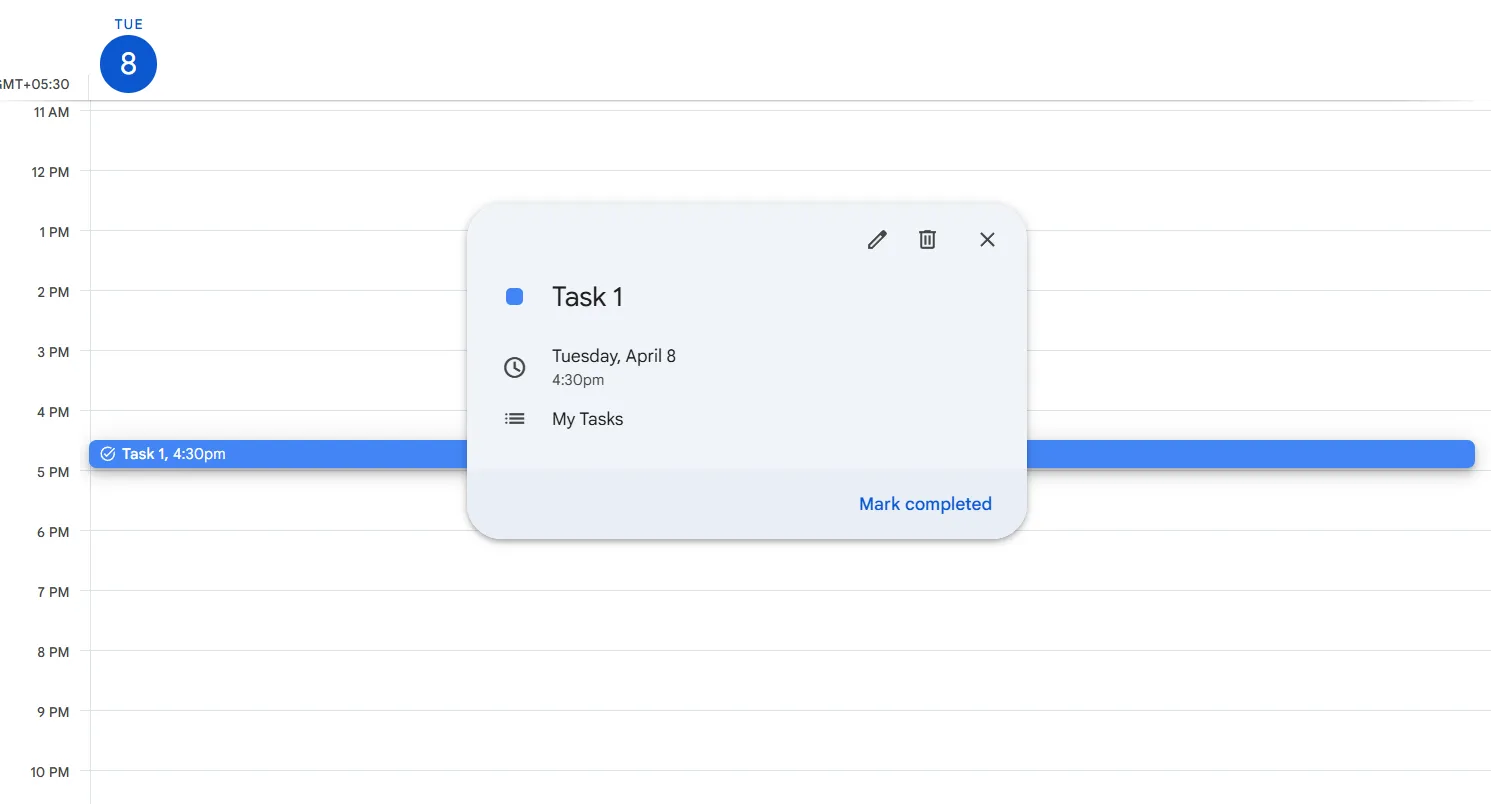Click the 8 PM time label

tap(54, 652)
